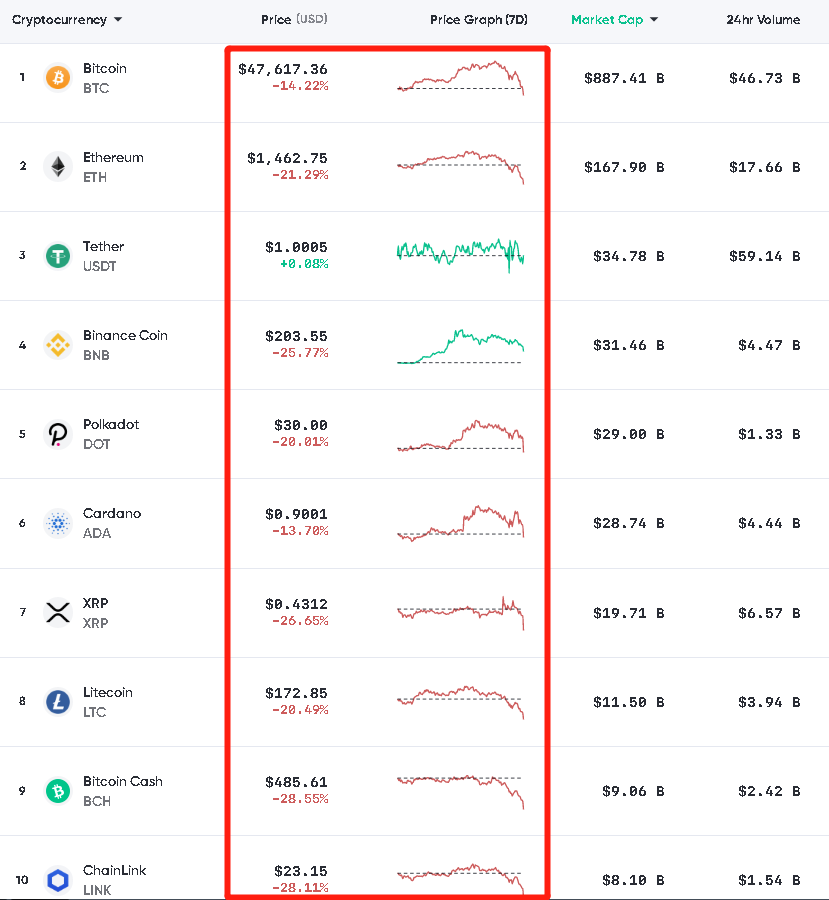
Task: Click the Cardano logo icon
Action: [x=58, y=523]
